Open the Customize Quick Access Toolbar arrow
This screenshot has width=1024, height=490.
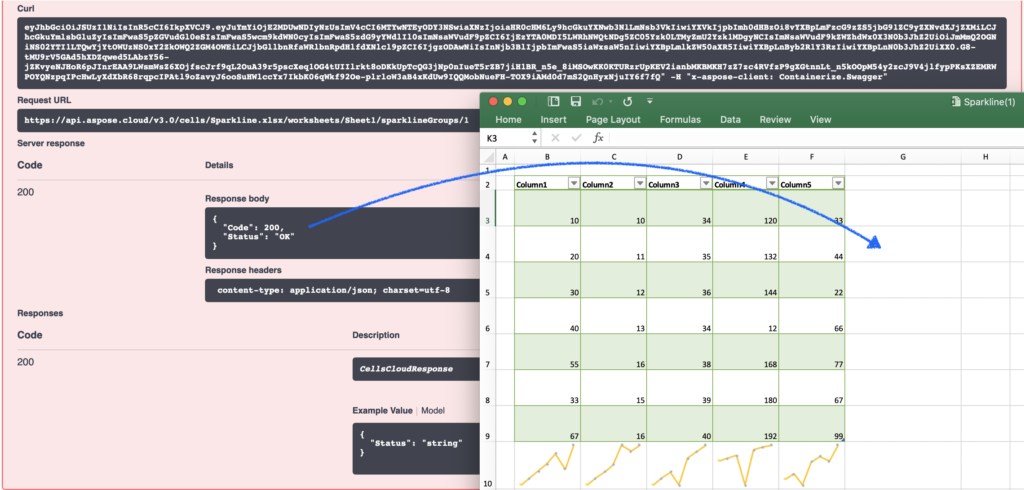click(652, 101)
